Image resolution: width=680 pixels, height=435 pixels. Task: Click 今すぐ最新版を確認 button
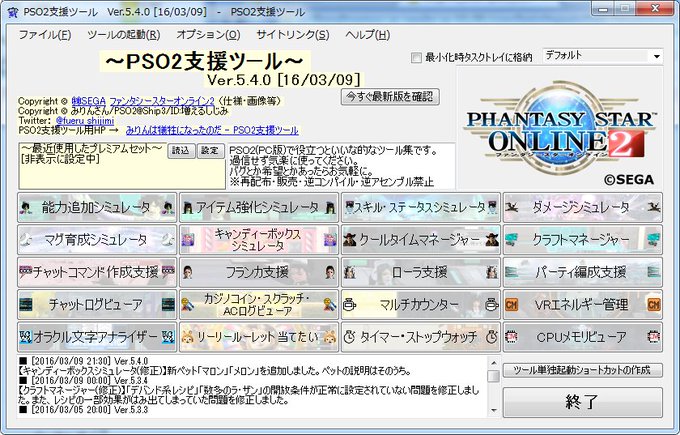point(390,97)
